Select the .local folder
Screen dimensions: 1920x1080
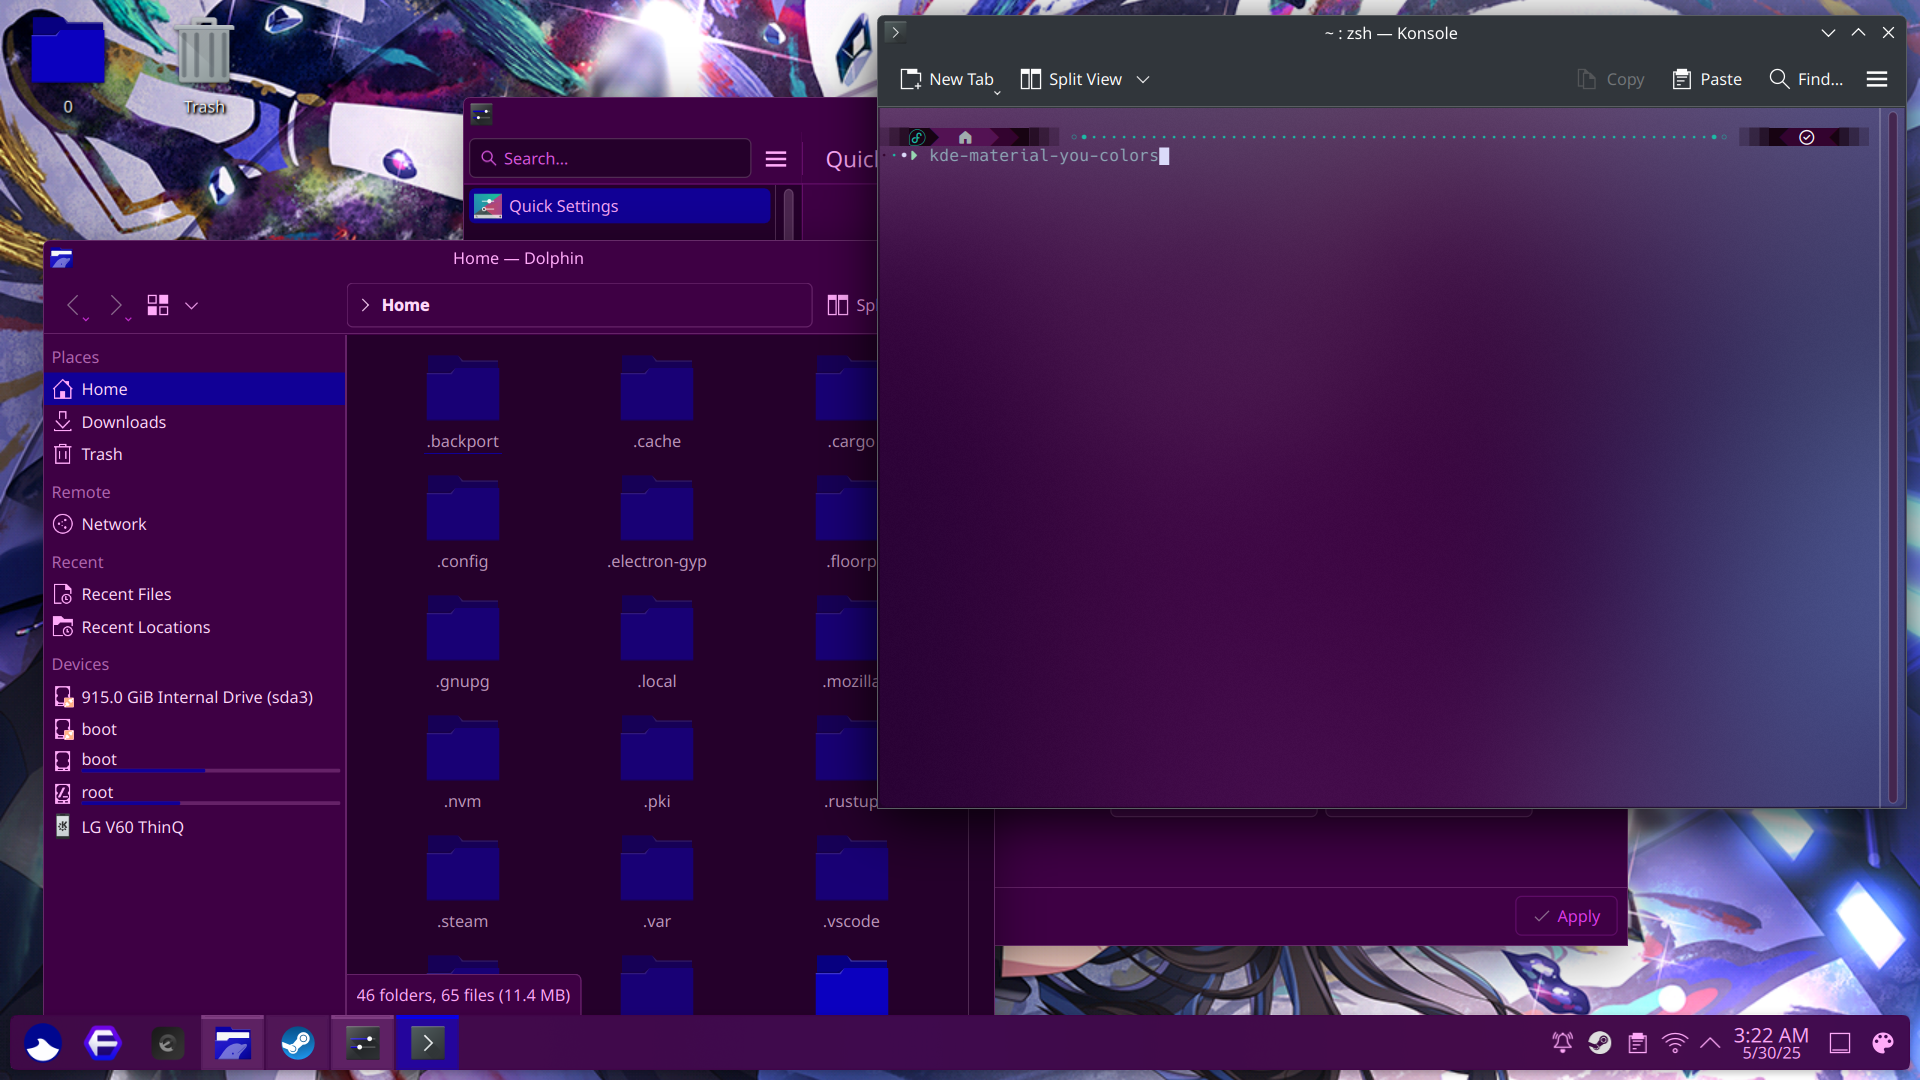tap(657, 643)
